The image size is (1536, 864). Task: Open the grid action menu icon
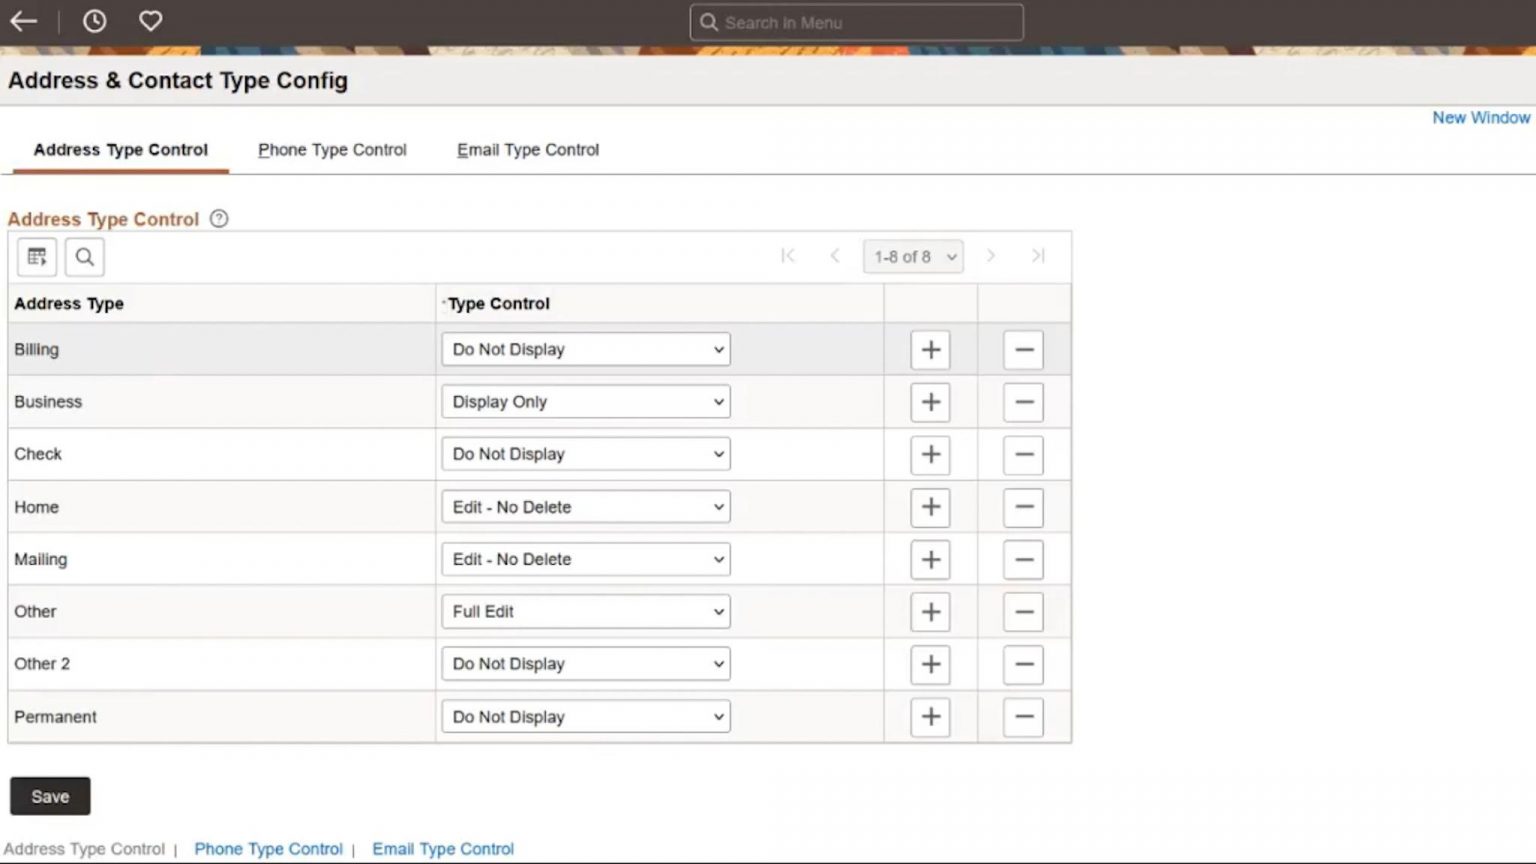pos(36,257)
